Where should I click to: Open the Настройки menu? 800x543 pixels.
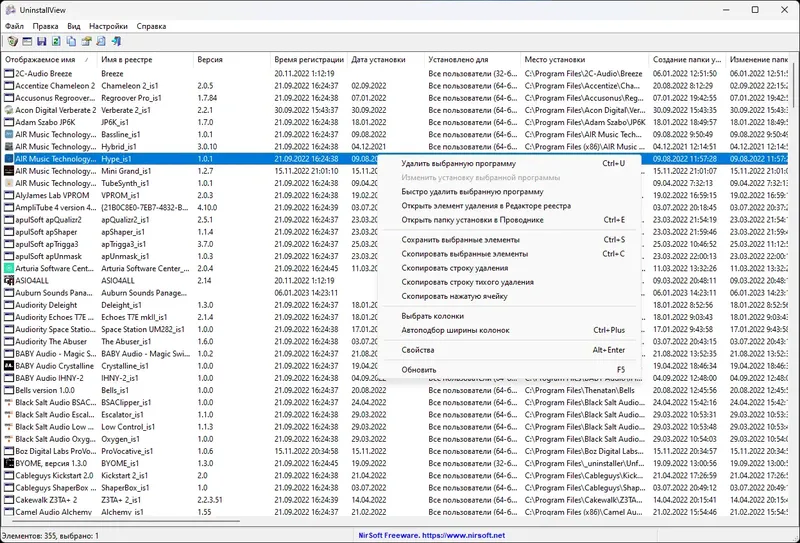pos(108,26)
